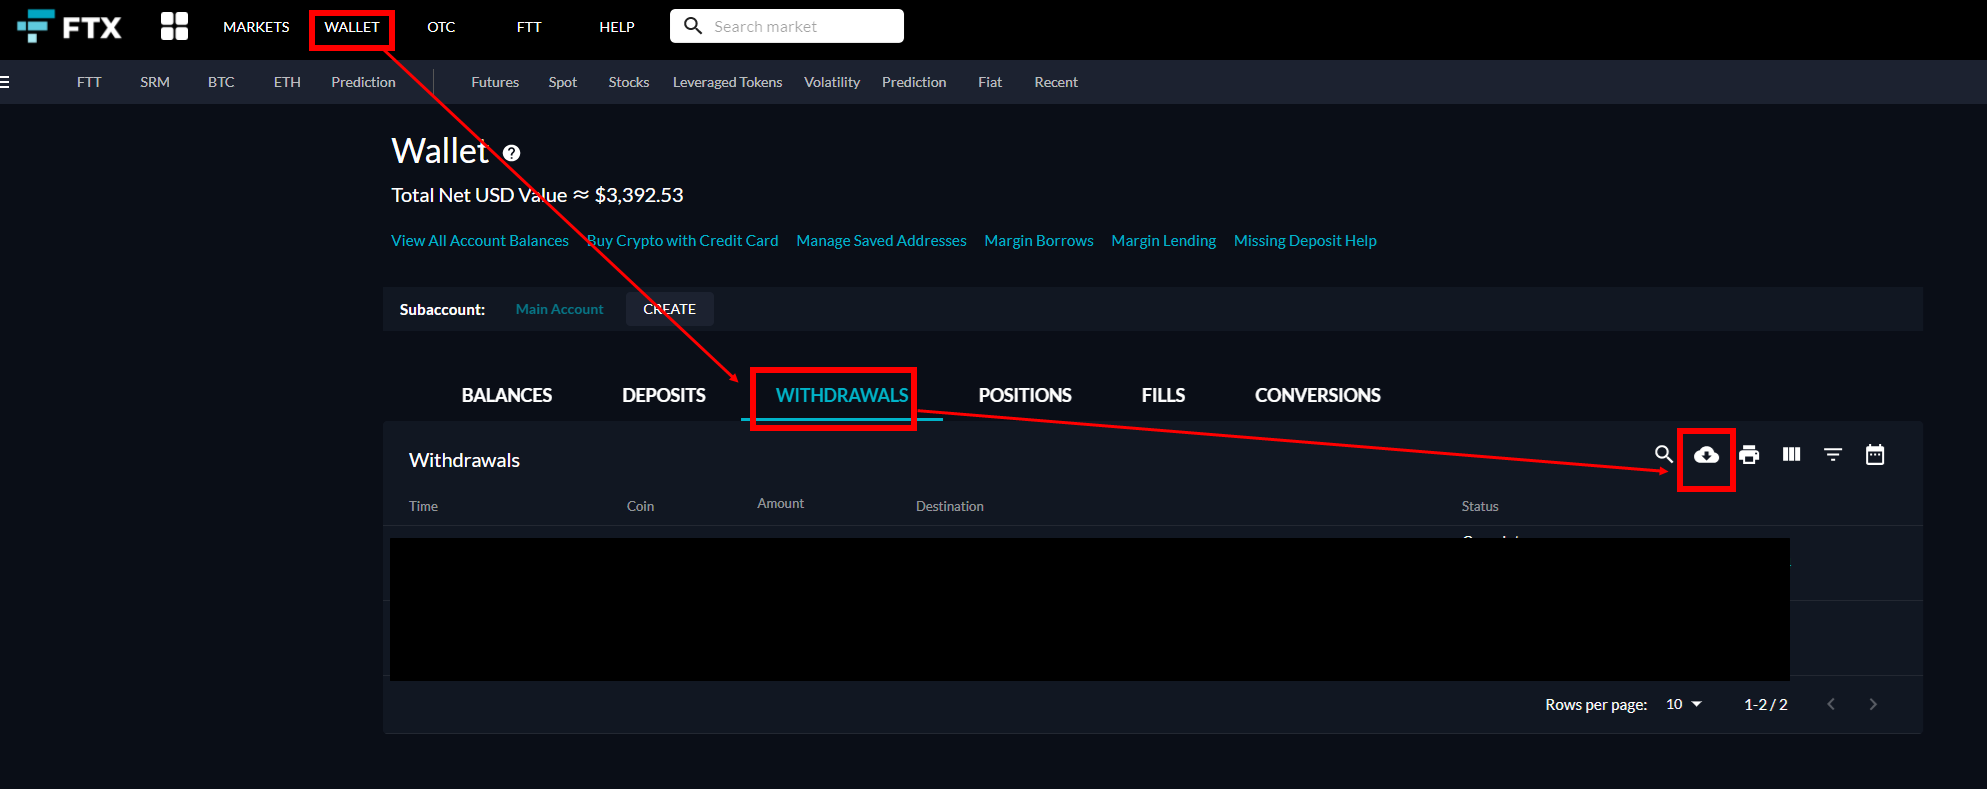Go to next page of withdrawals

pos(1873,704)
